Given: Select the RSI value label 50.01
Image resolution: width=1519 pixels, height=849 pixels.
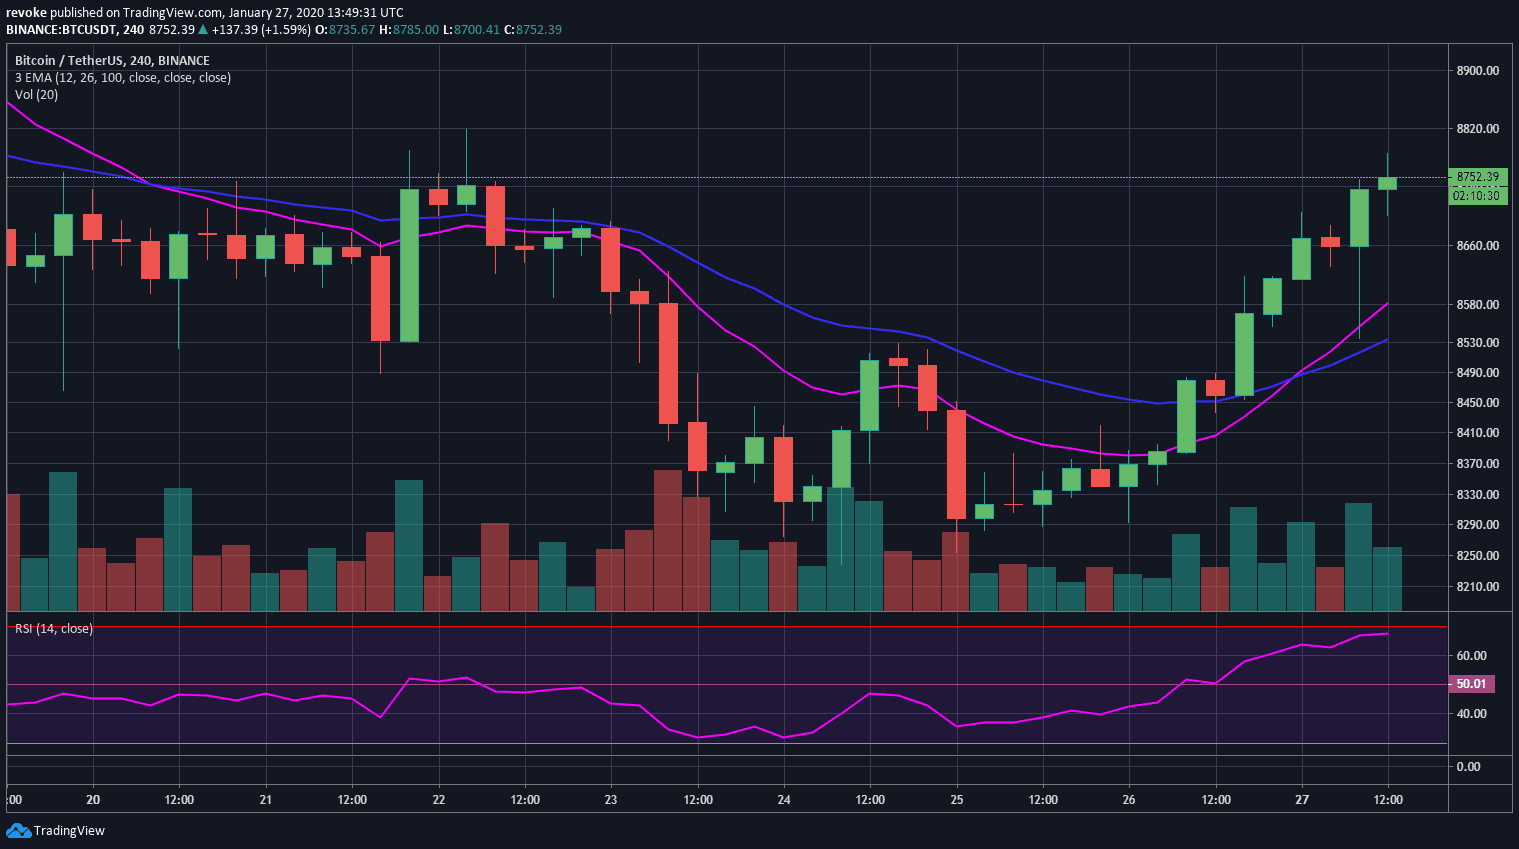Looking at the screenshot, I should tap(1470, 684).
